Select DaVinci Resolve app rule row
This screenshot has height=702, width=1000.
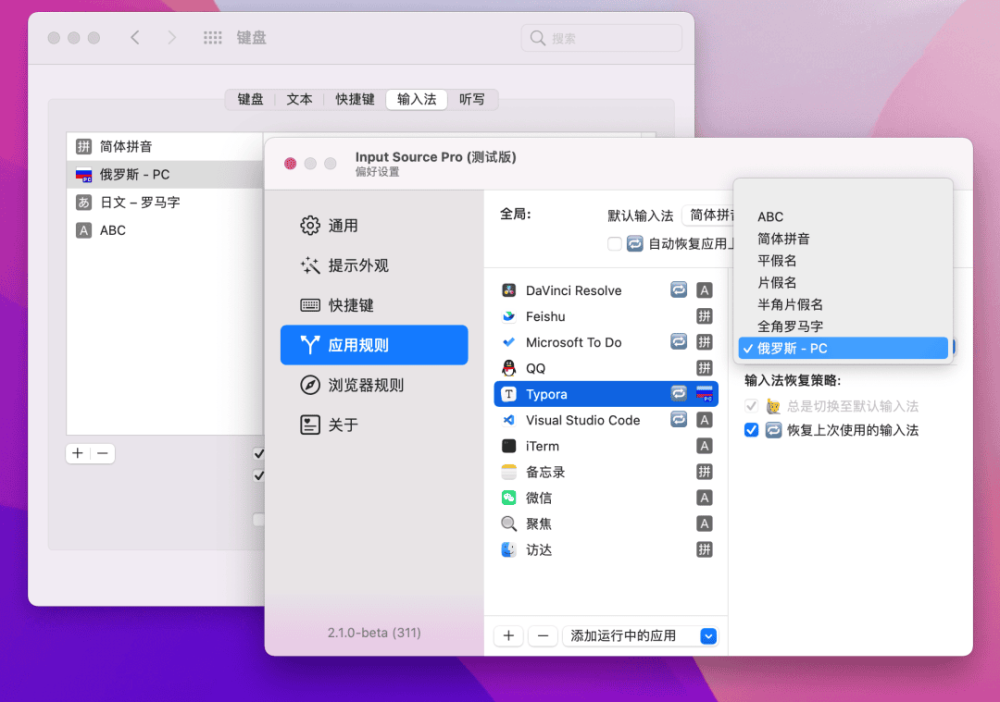click(606, 291)
